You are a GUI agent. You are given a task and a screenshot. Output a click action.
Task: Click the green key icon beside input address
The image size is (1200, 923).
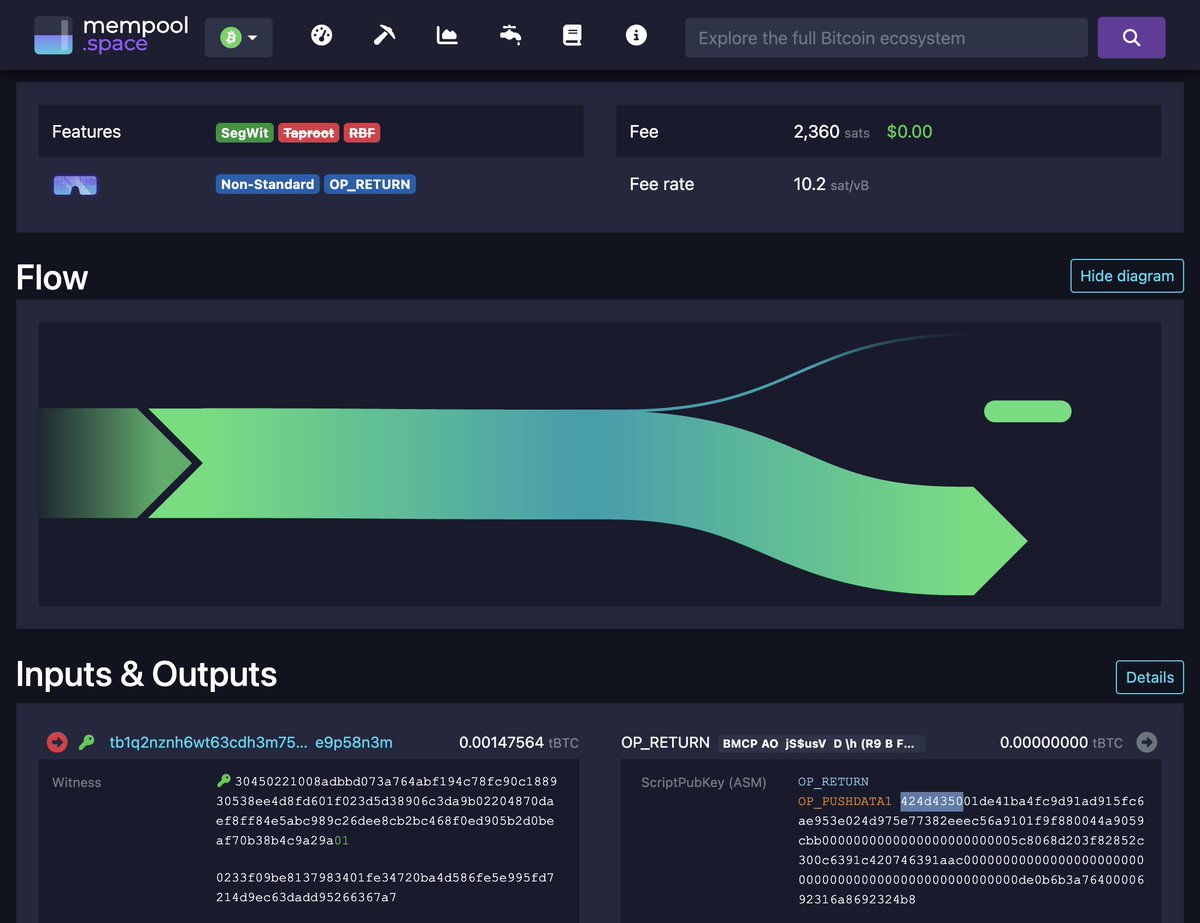tap(87, 742)
